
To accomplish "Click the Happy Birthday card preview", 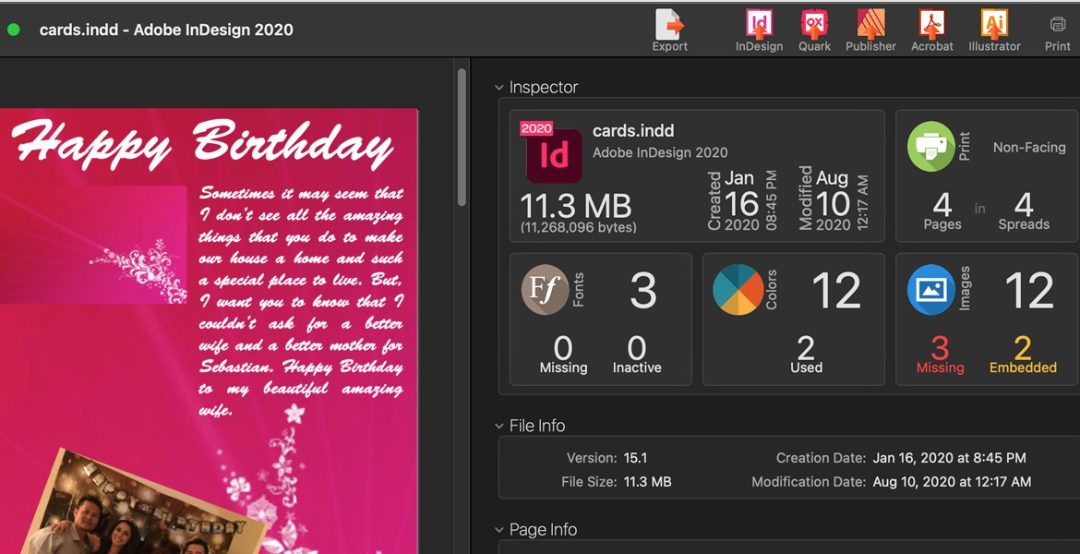I will [209, 331].
